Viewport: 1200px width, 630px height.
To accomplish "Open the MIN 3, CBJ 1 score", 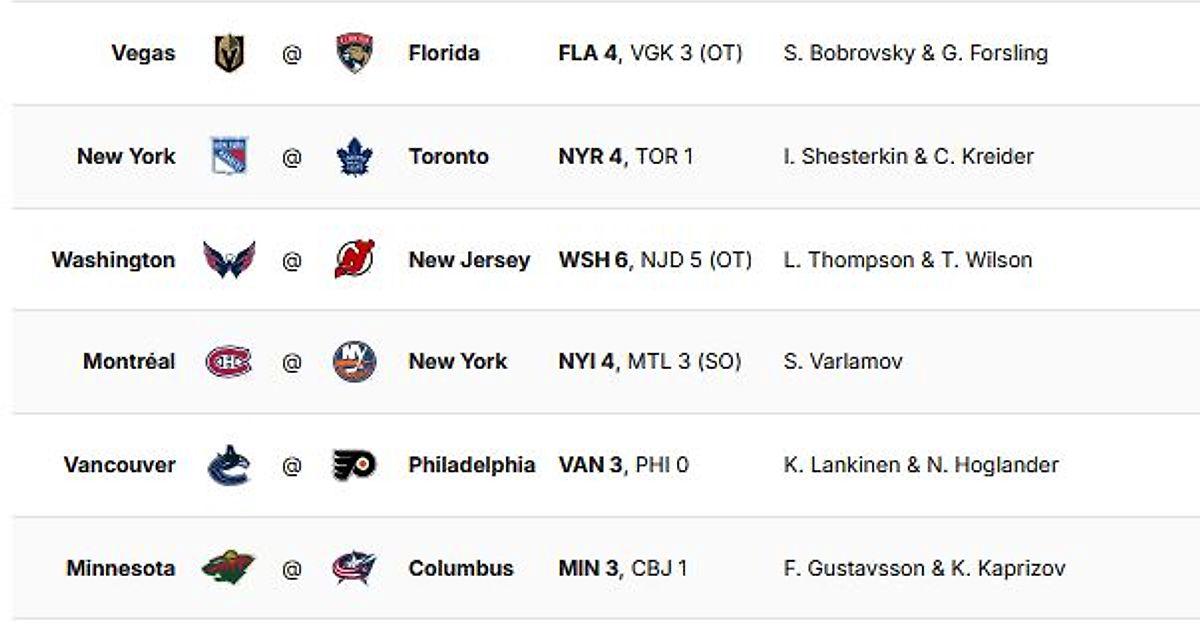I will [x=623, y=568].
